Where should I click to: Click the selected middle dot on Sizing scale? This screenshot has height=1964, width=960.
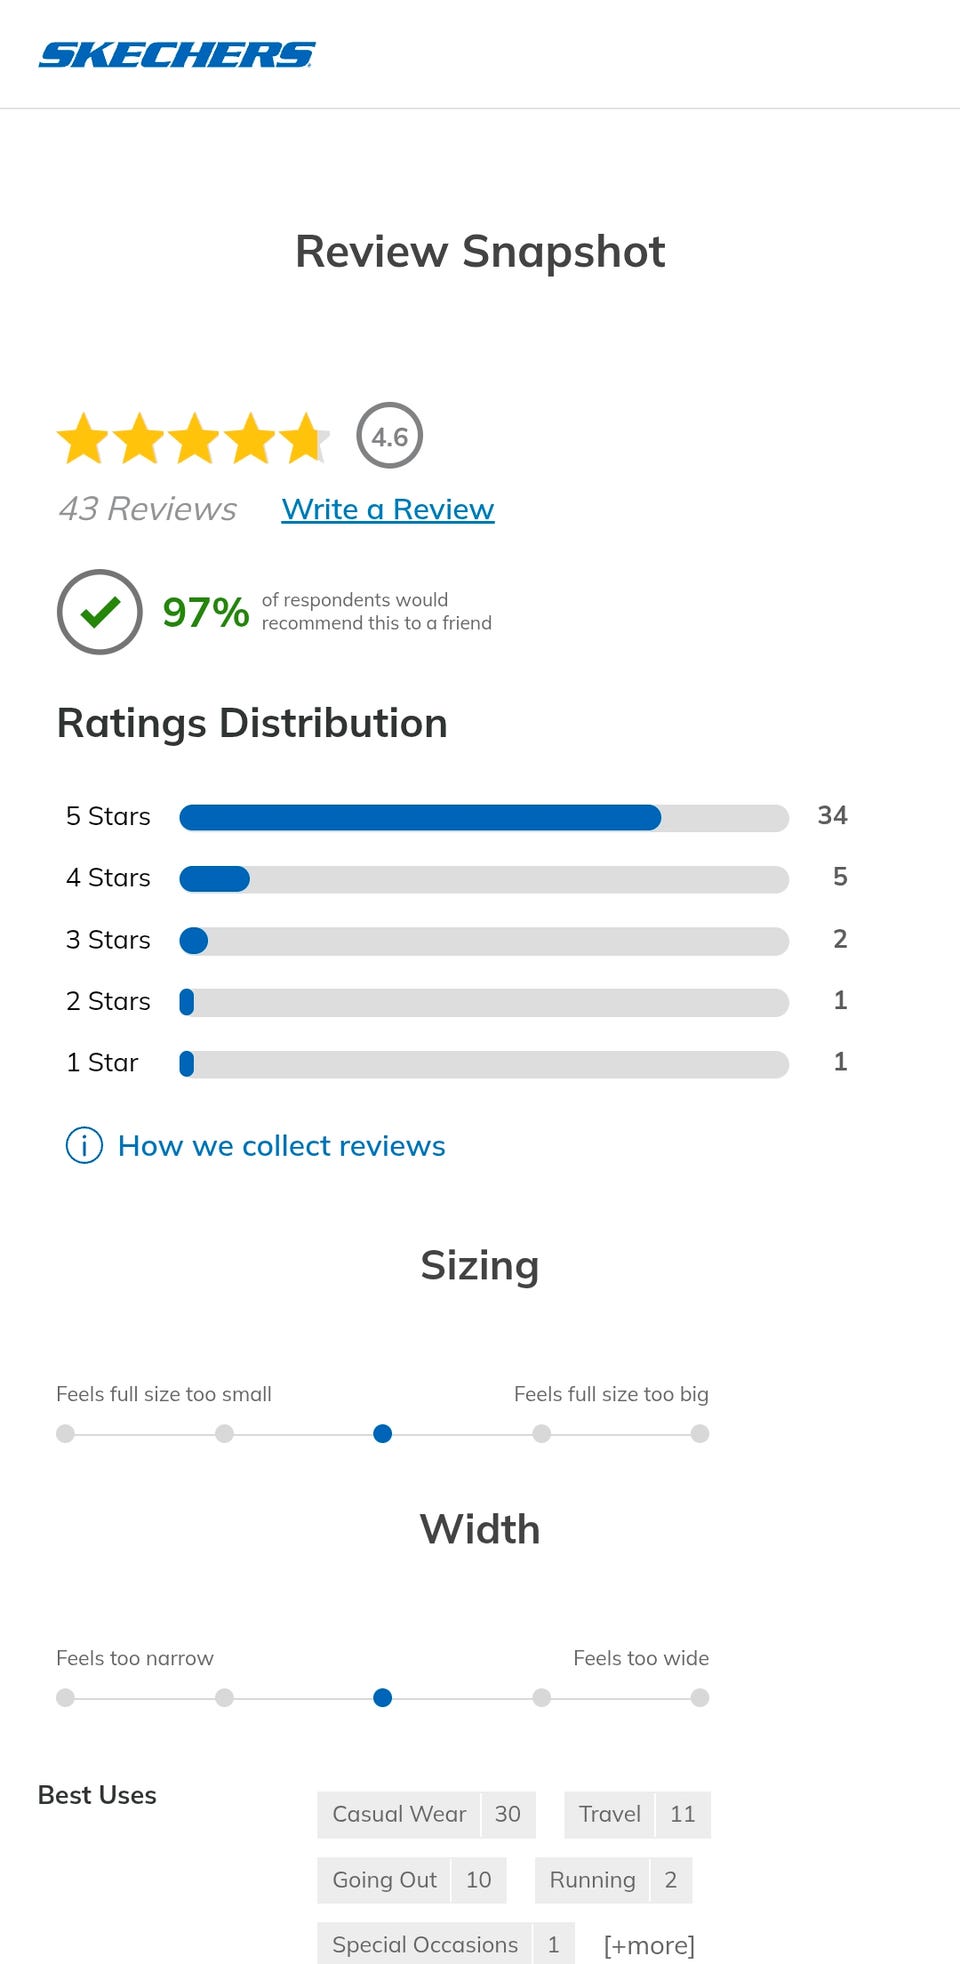[382, 1434]
